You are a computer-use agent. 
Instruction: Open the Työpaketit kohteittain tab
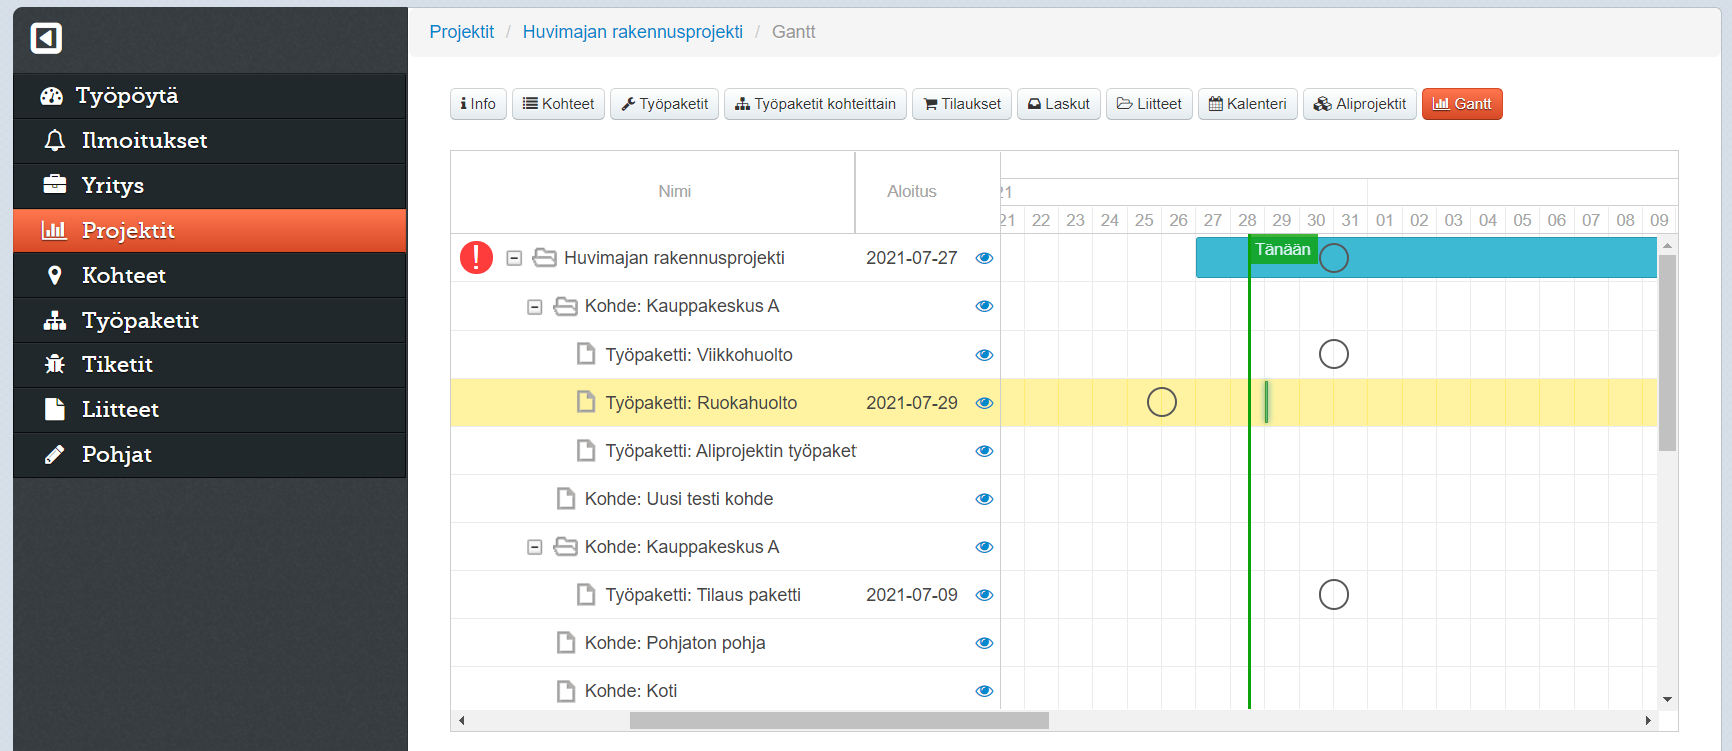click(815, 104)
